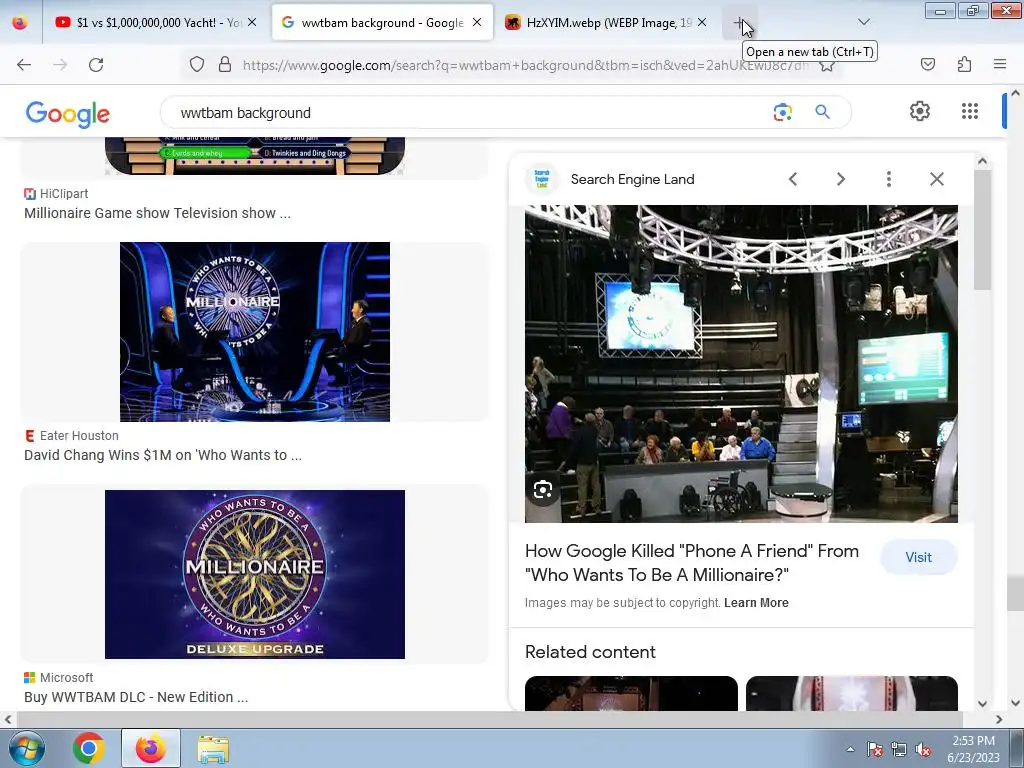Screen dimensions: 1024x768
Task: Open 'David Chang Wins $1M' result
Action: point(163,455)
